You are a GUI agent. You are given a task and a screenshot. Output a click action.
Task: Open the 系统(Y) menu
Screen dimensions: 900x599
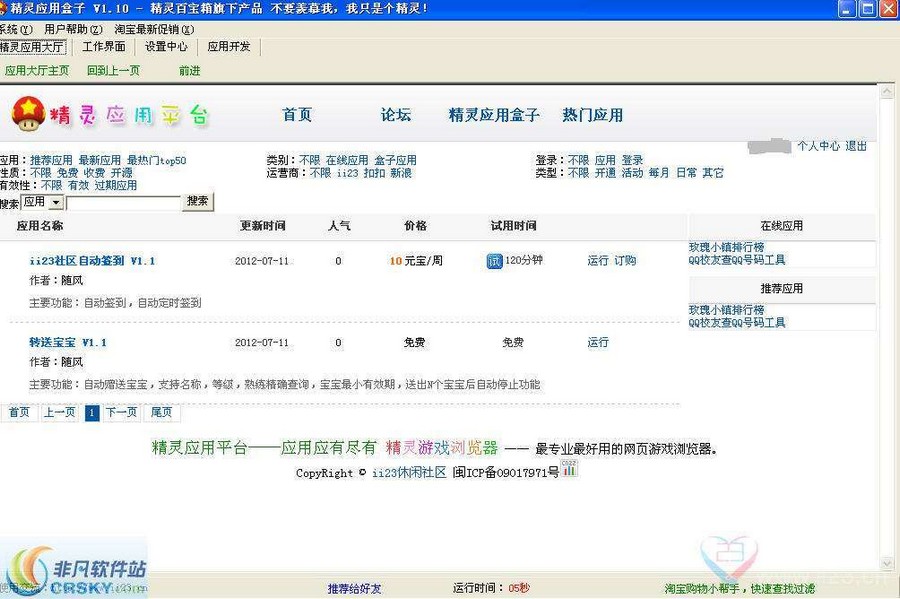click(x=13, y=28)
